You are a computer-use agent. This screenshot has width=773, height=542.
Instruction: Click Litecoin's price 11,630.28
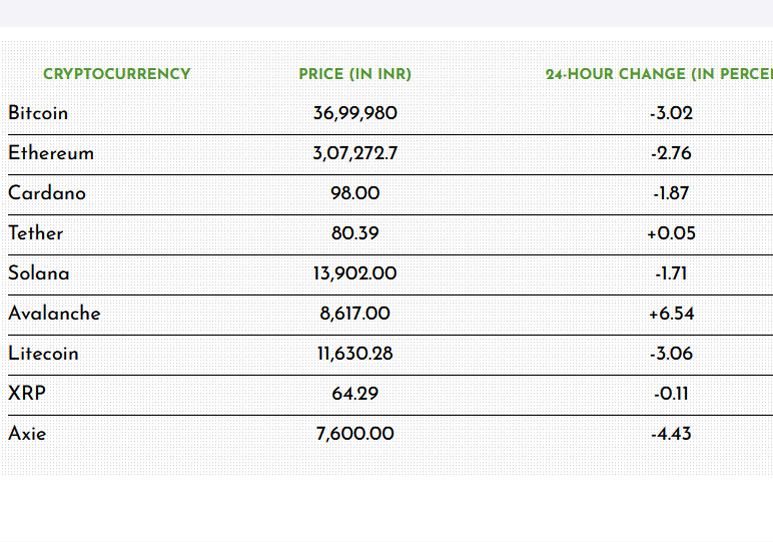355,353
